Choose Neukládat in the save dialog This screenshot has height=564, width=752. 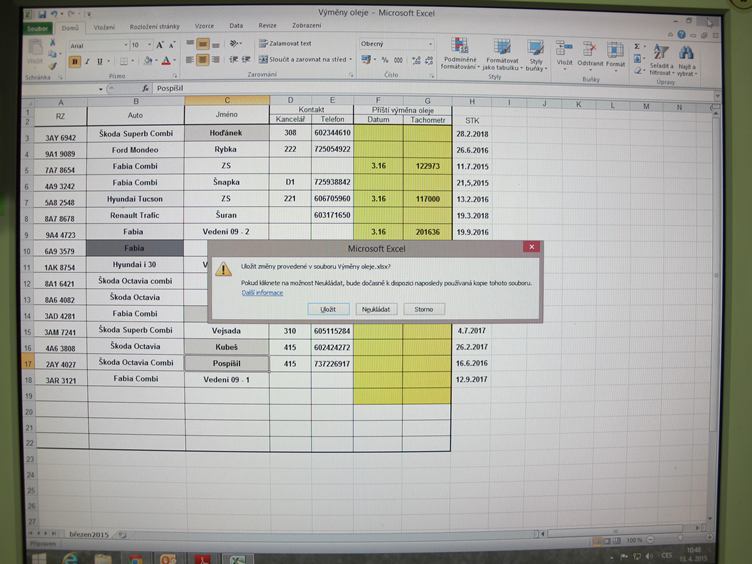(x=376, y=309)
